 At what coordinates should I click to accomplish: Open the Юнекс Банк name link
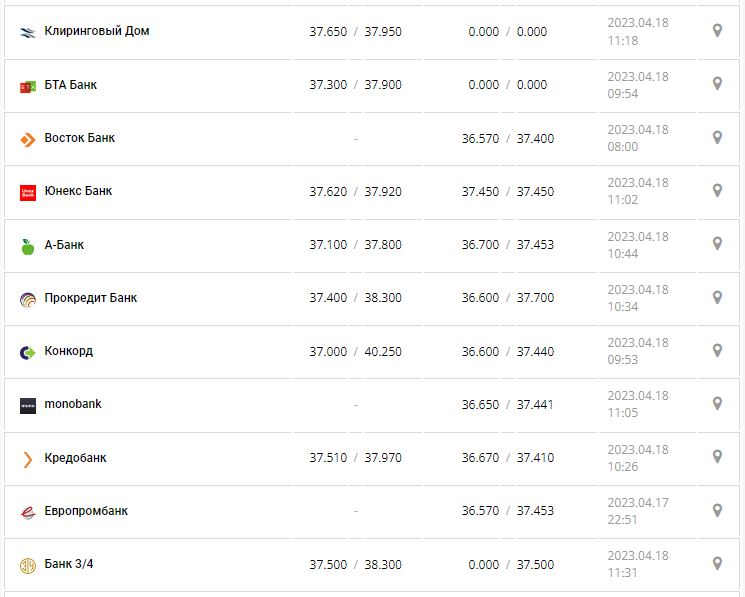pos(78,191)
